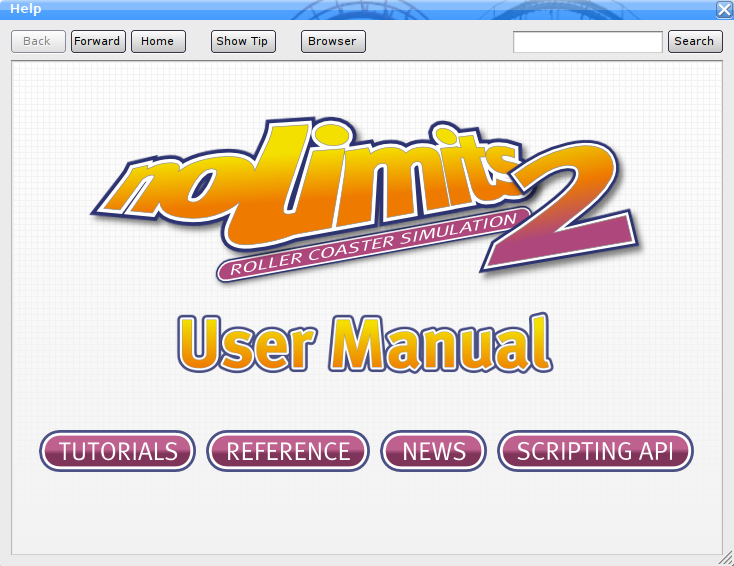Screen dimensions: 734x566
Task: Open the SCRIPTING API section
Action: click(595, 451)
